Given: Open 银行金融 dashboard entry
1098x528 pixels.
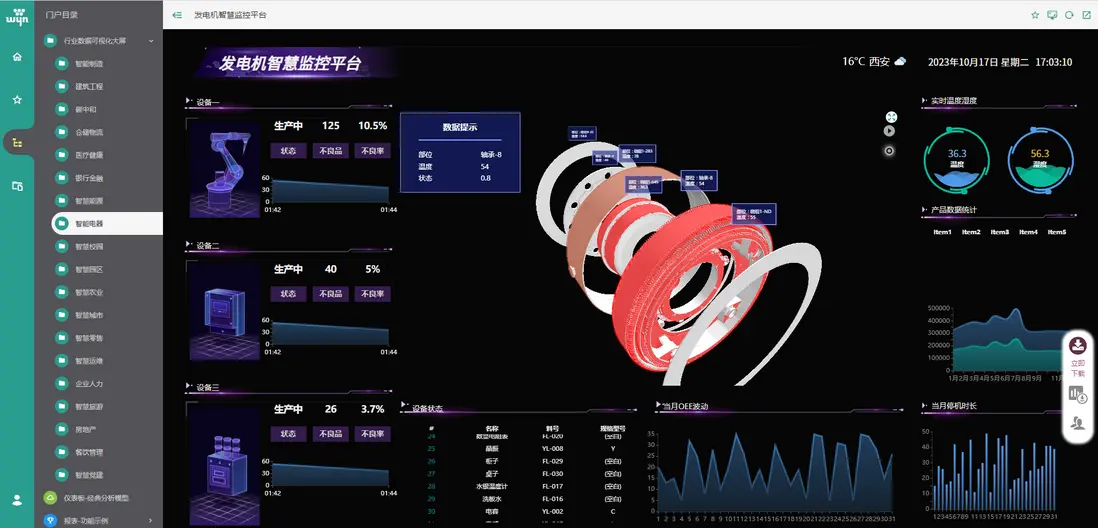Looking at the screenshot, I should [89, 178].
